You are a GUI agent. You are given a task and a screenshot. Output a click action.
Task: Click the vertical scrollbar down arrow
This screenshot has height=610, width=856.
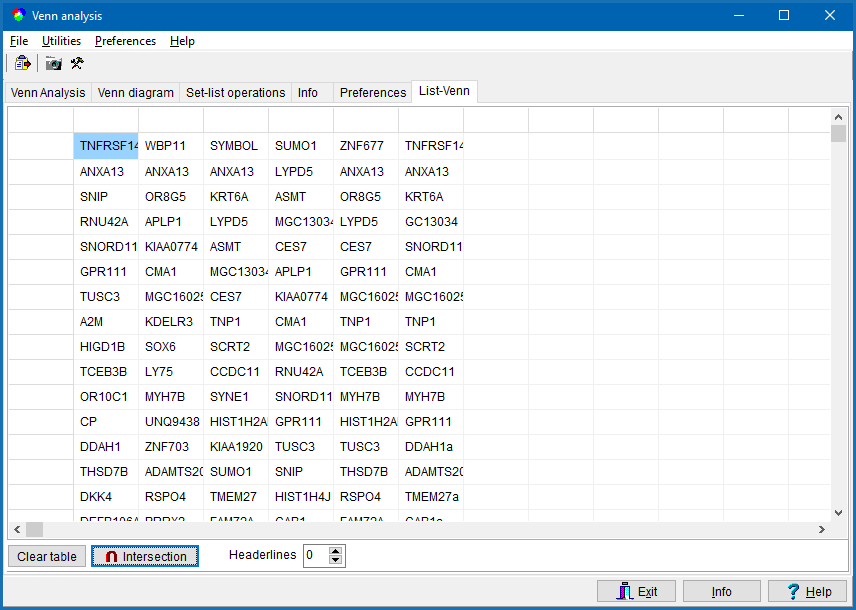click(x=839, y=513)
